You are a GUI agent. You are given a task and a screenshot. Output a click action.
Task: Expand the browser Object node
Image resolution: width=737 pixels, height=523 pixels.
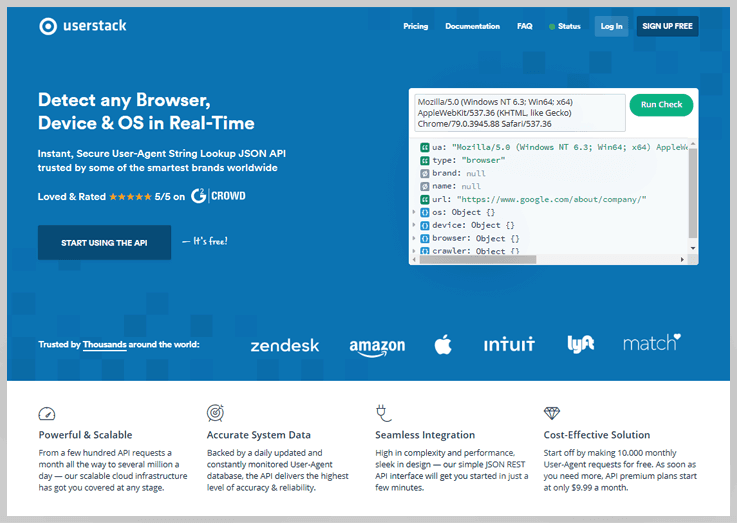pyautogui.click(x=414, y=238)
